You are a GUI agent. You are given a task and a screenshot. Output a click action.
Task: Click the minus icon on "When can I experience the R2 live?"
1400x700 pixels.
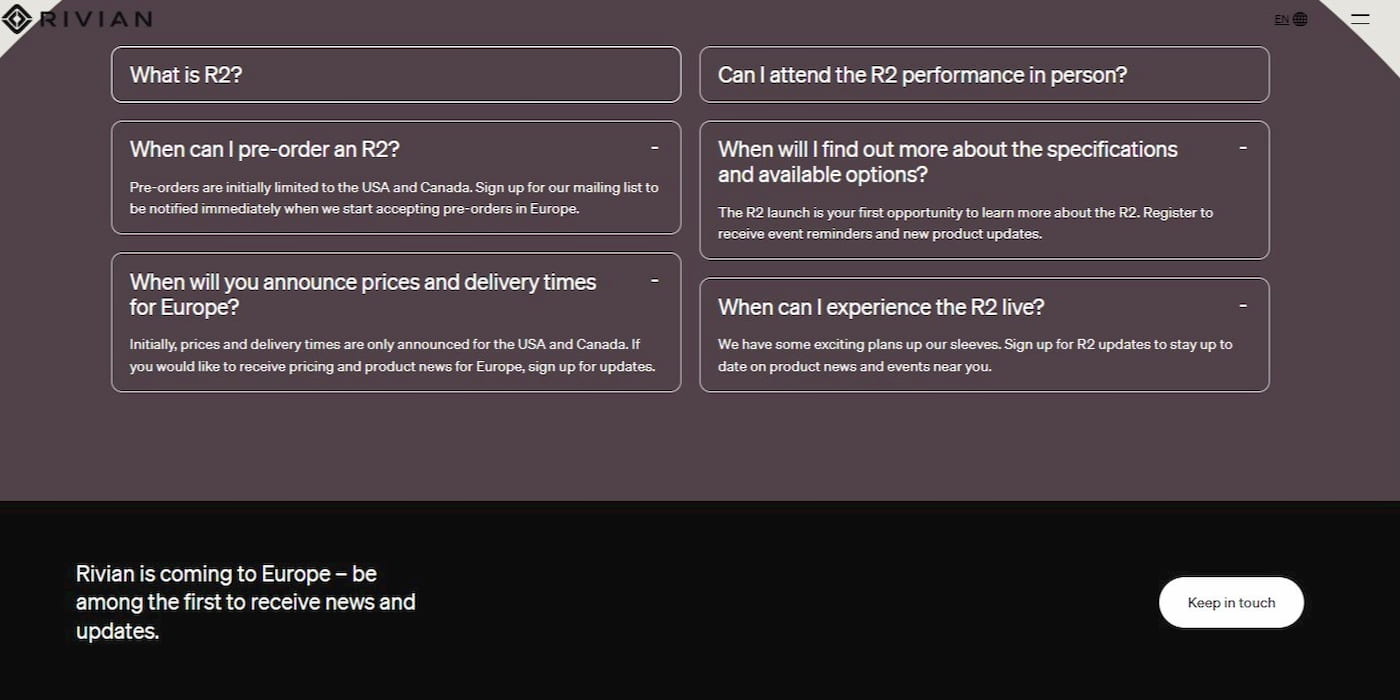pyautogui.click(x=1243, y=305)
